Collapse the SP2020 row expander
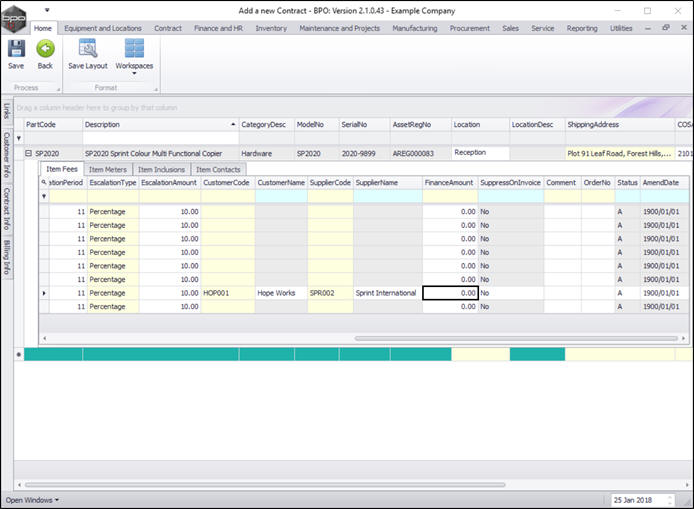 (x=28, y=153)
